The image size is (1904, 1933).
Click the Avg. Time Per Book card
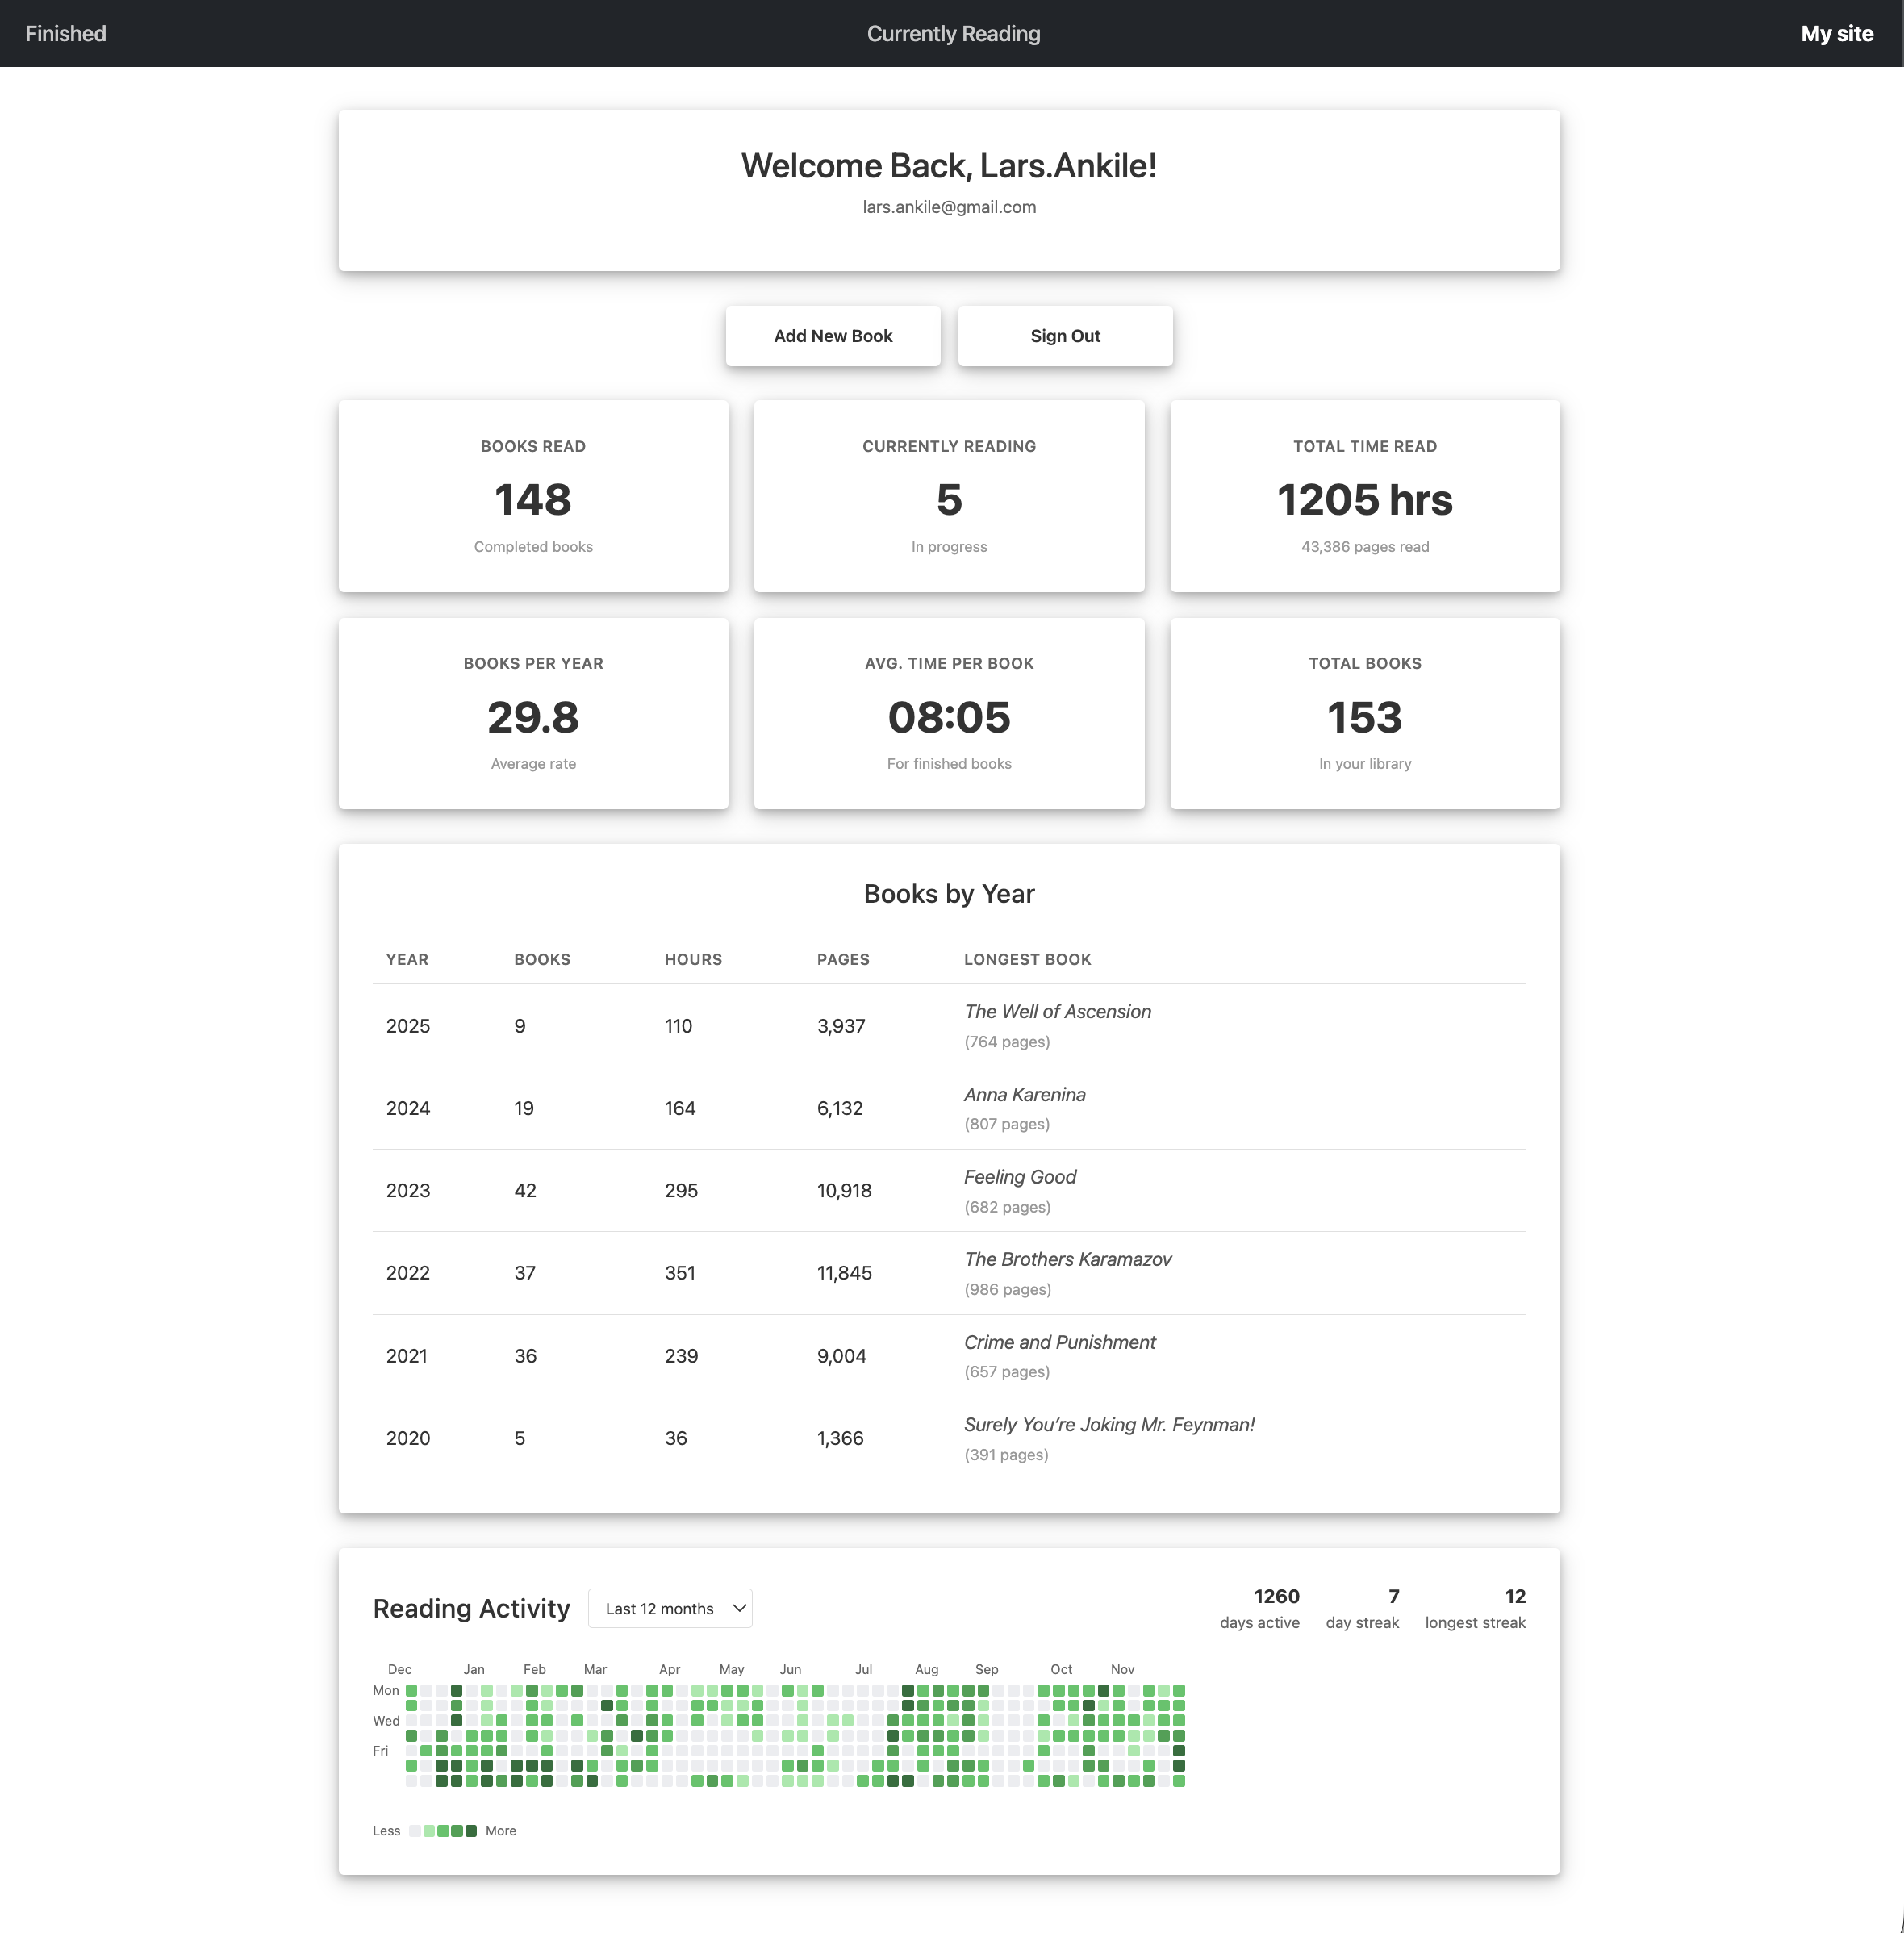[948, 713]
